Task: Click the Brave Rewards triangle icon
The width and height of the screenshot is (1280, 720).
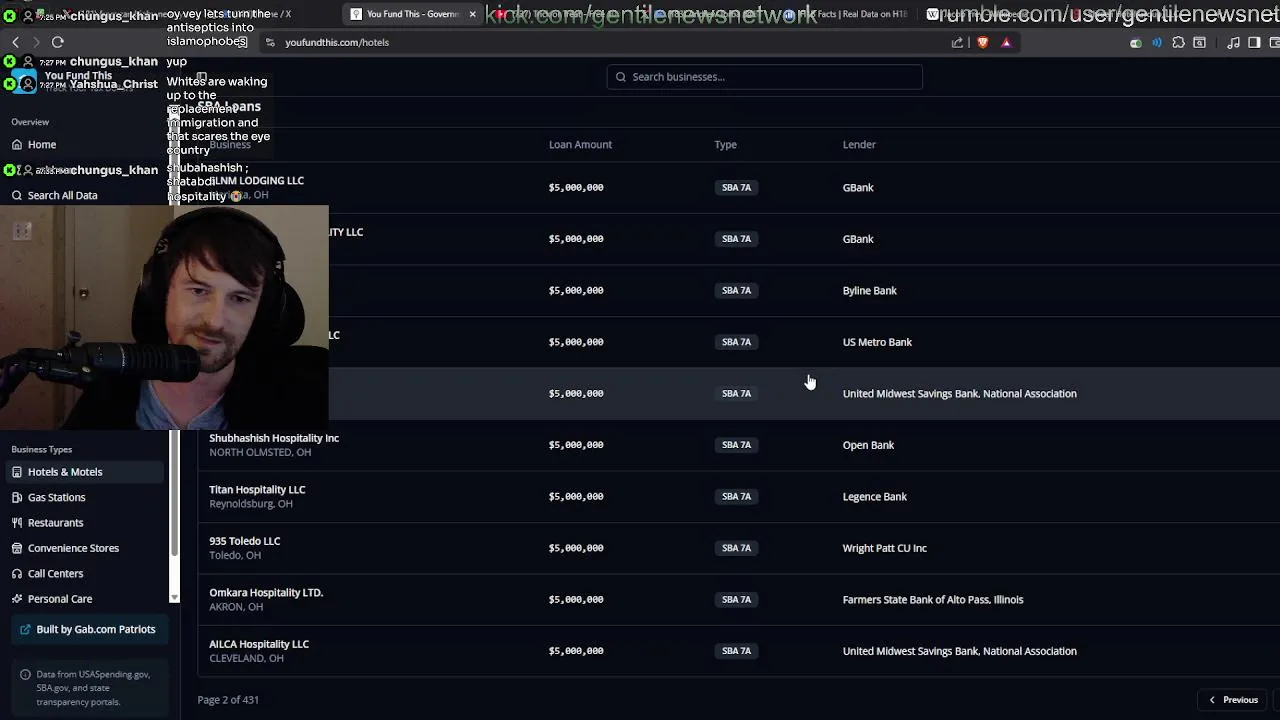Action: click(1006, 42)
